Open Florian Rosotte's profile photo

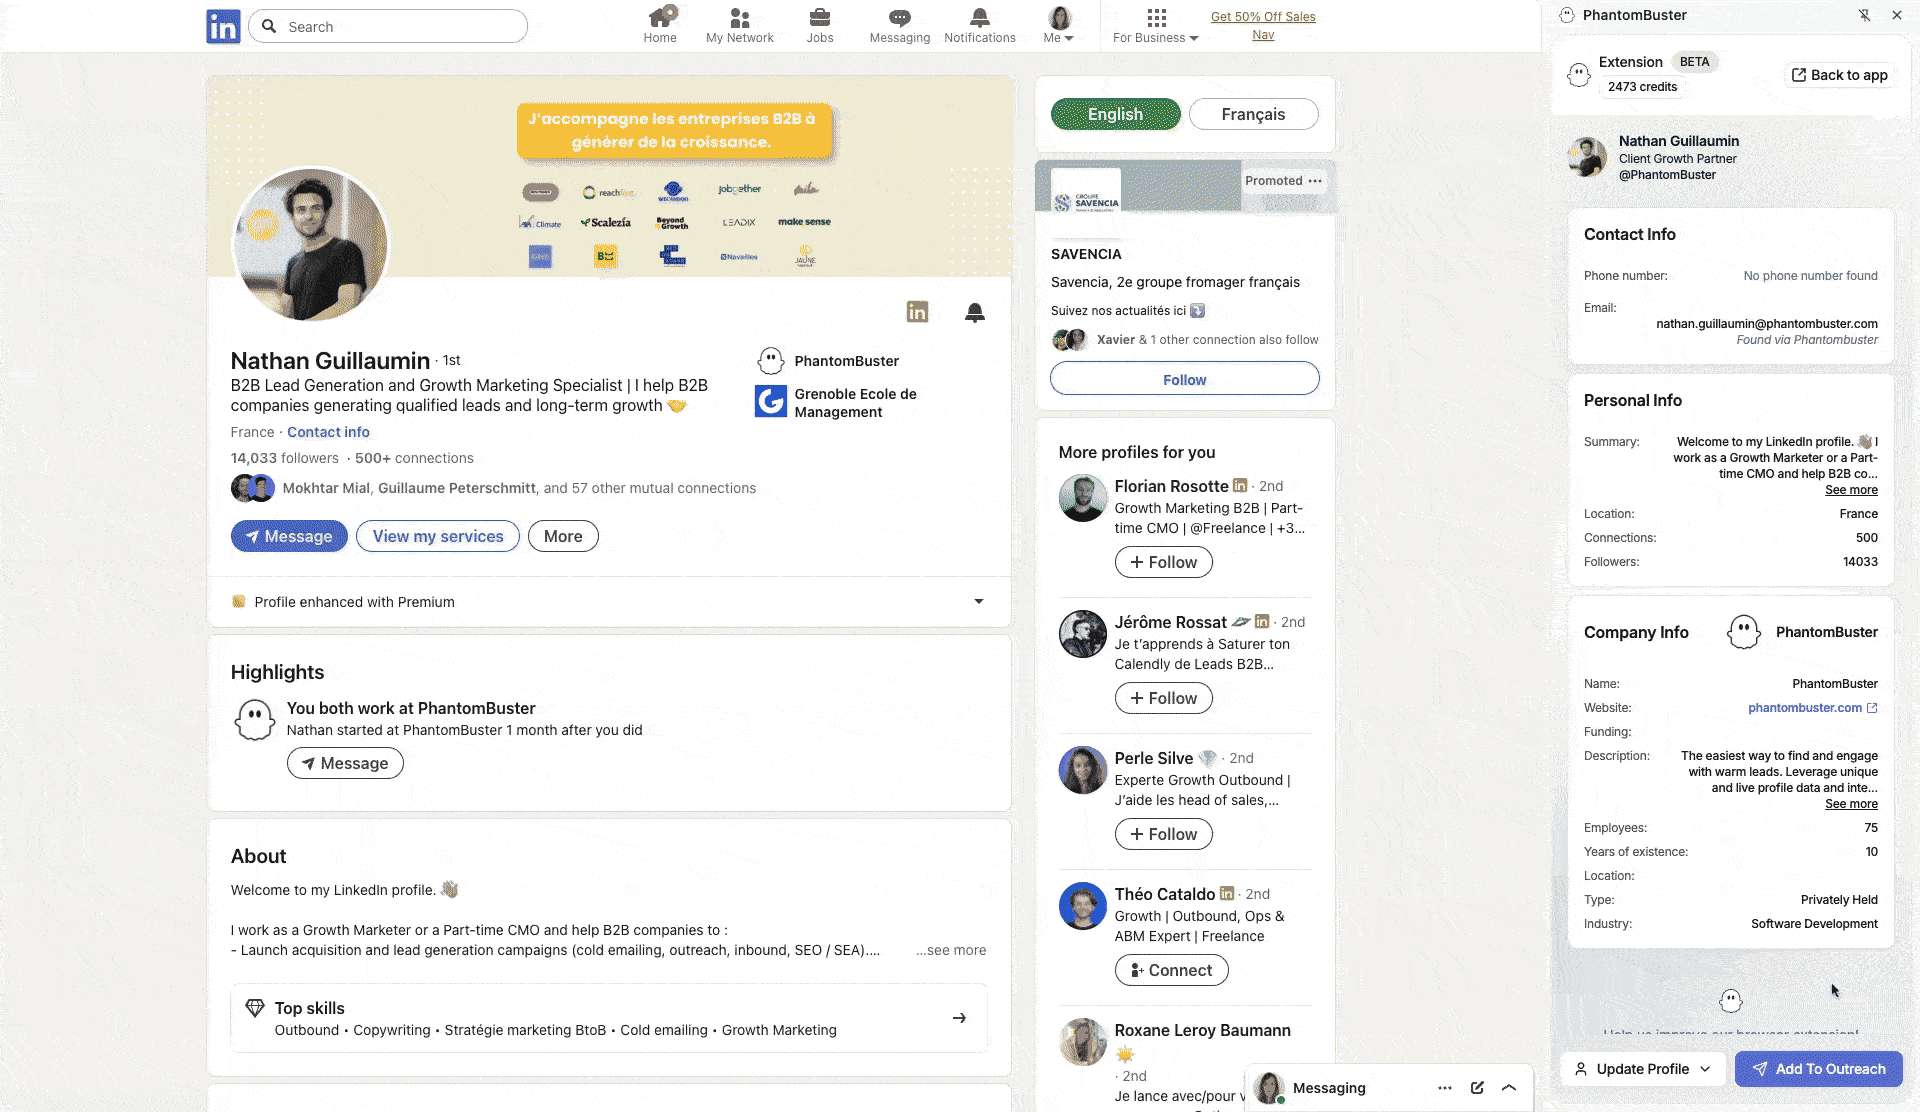point(1083,498)
